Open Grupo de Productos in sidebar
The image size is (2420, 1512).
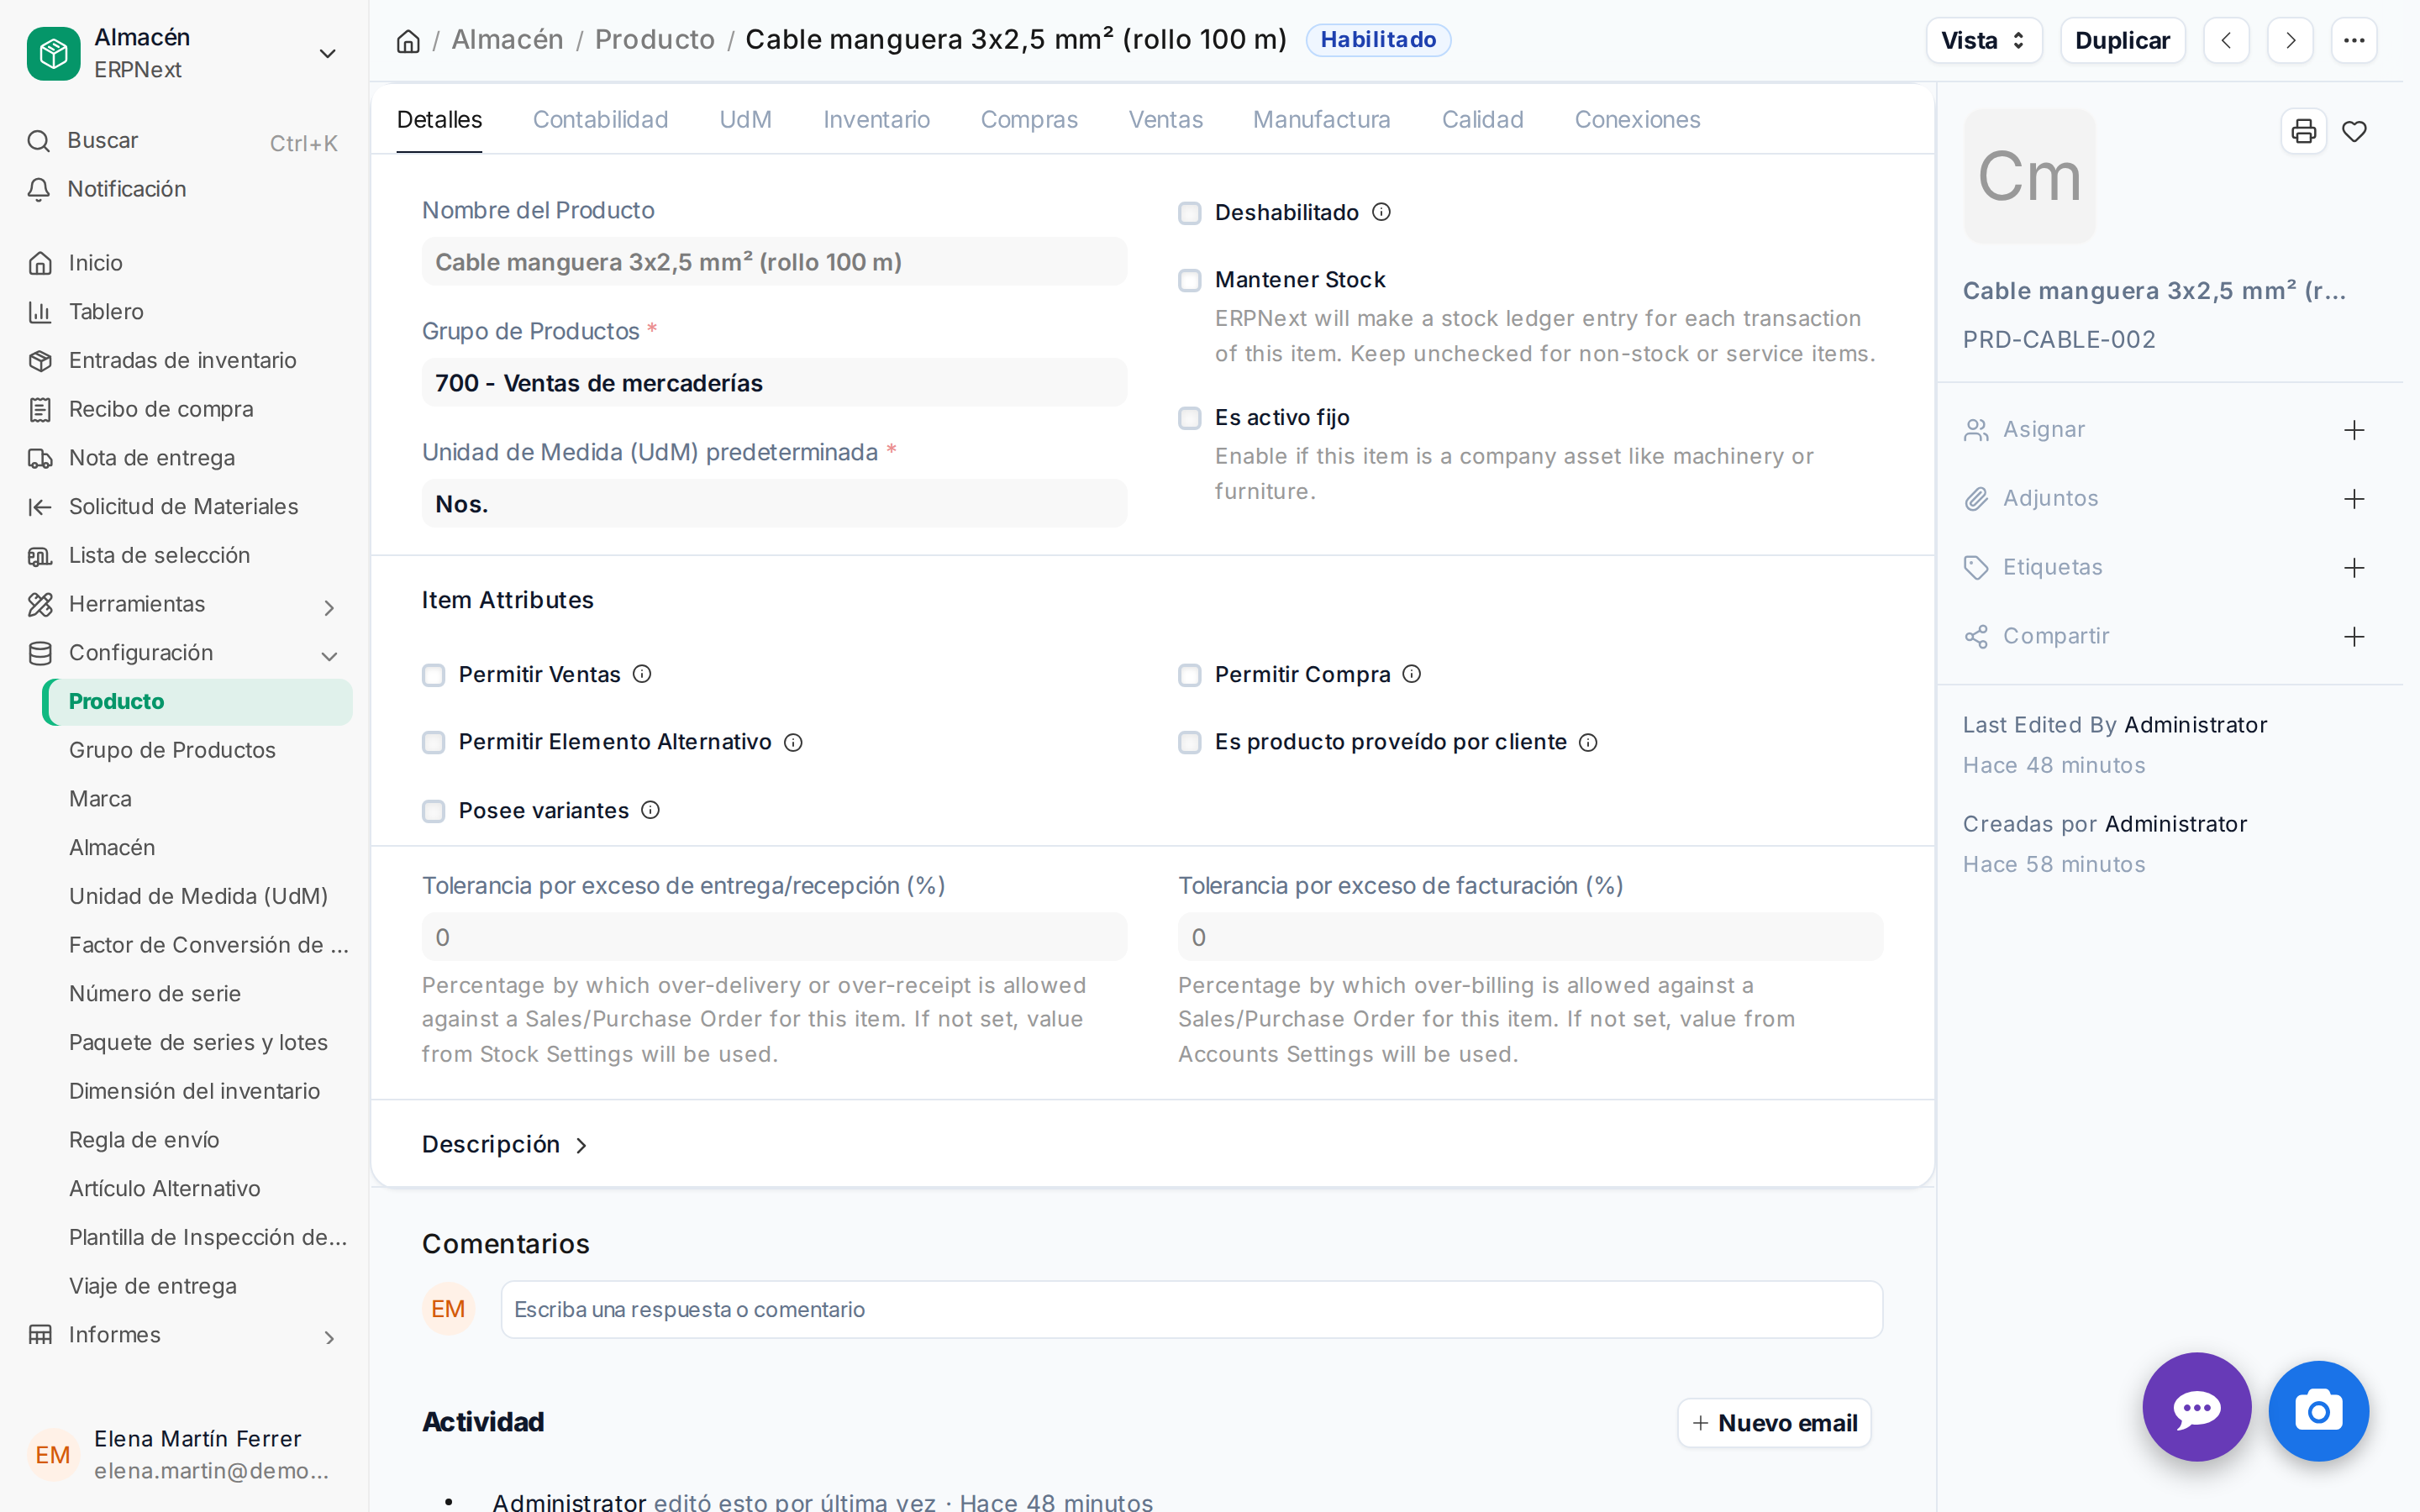[197, 750]
